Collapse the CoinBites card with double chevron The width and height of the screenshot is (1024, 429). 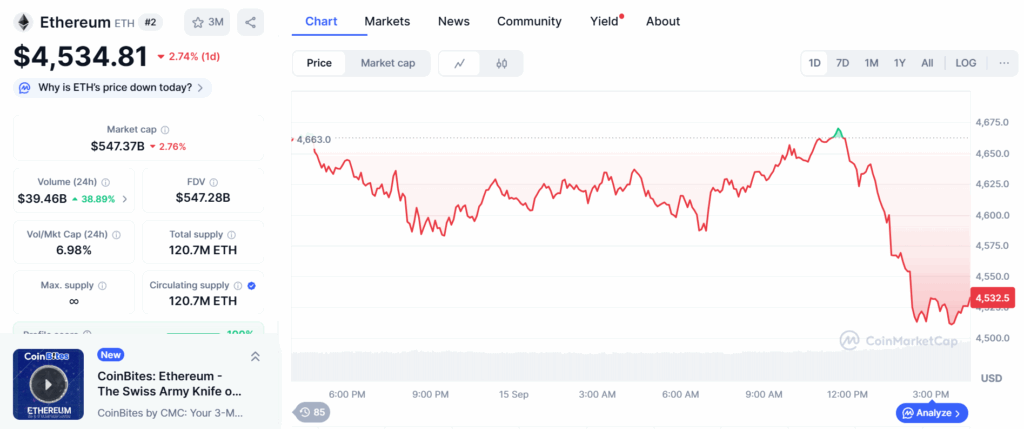[x=255, y=357]
